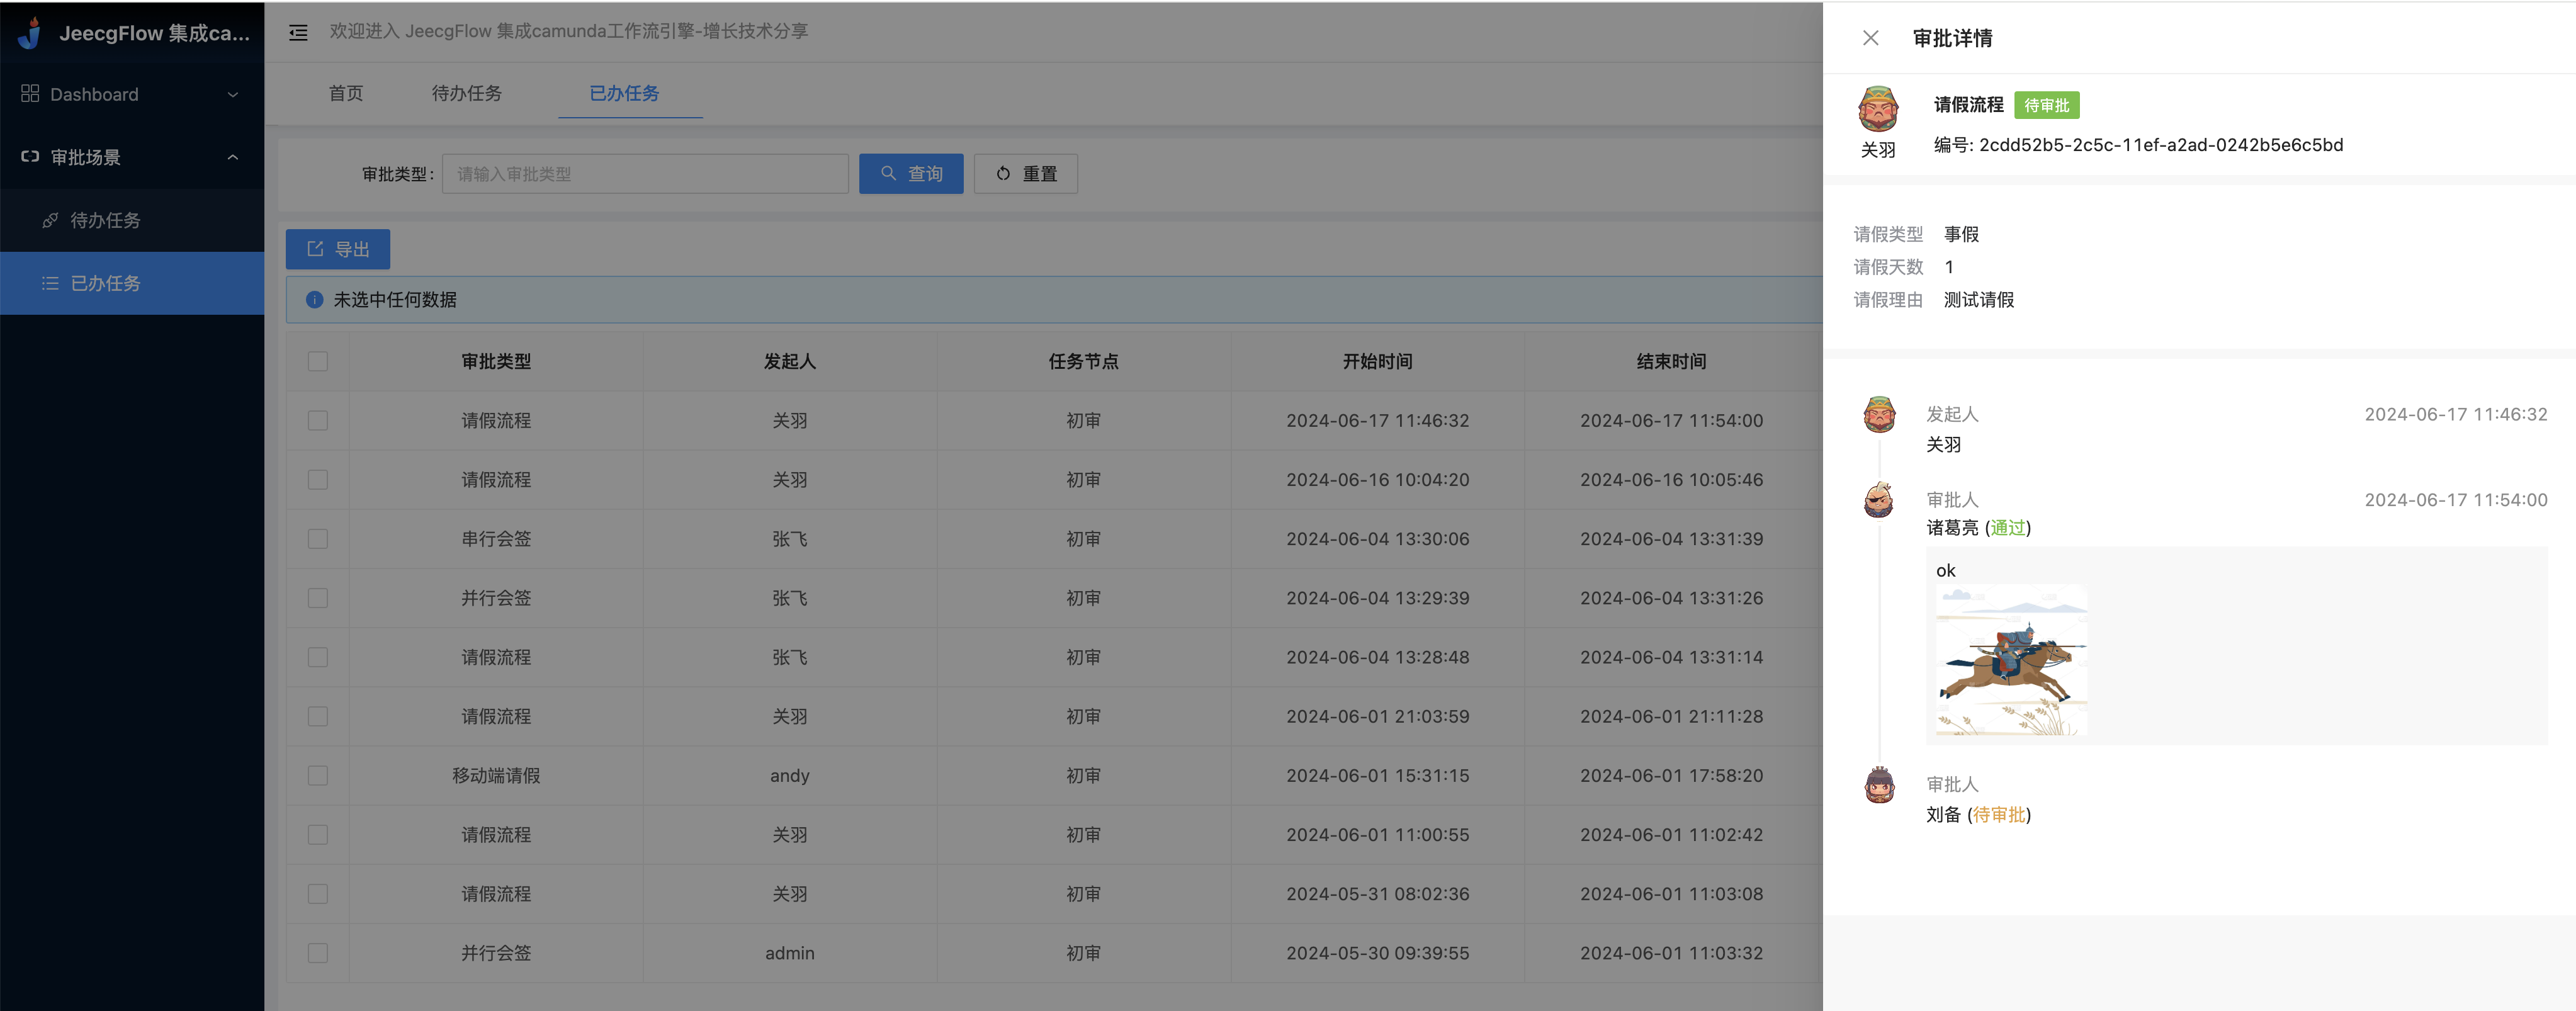
Task: Collapse the 审批场景 submenu
Action: tap(233, 157)
